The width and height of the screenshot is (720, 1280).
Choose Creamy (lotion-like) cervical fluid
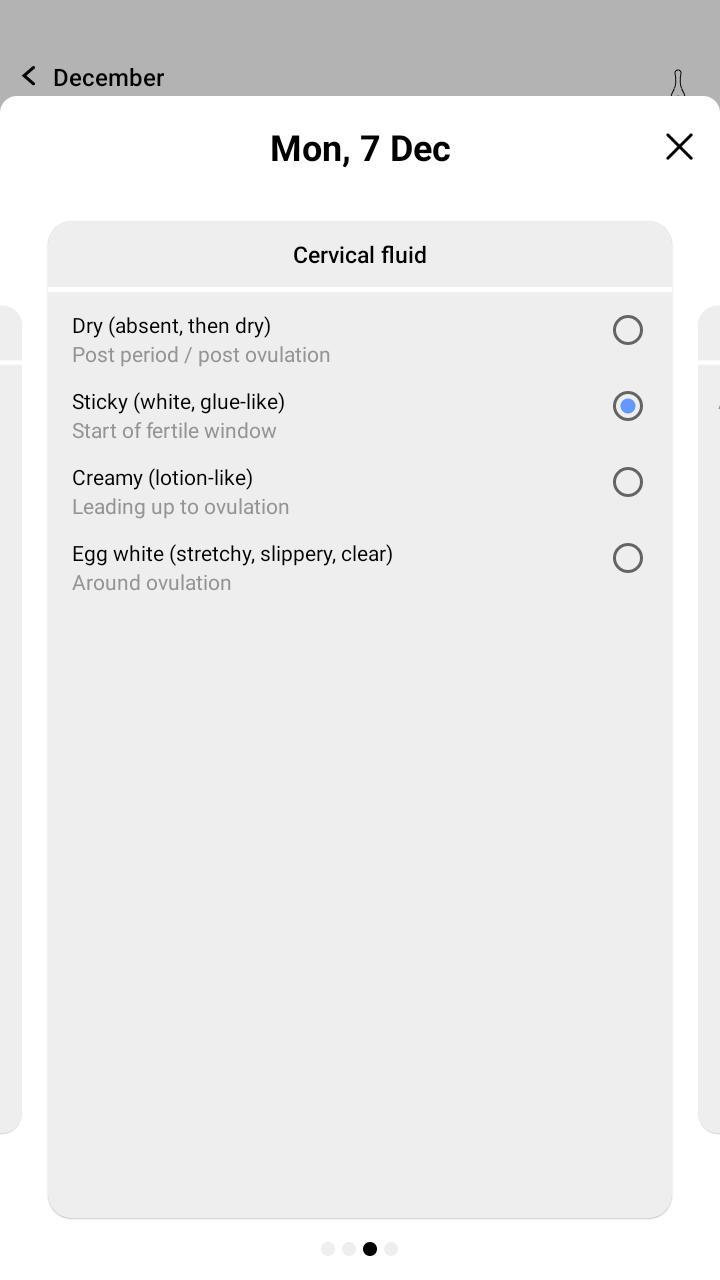pos(627,482)
